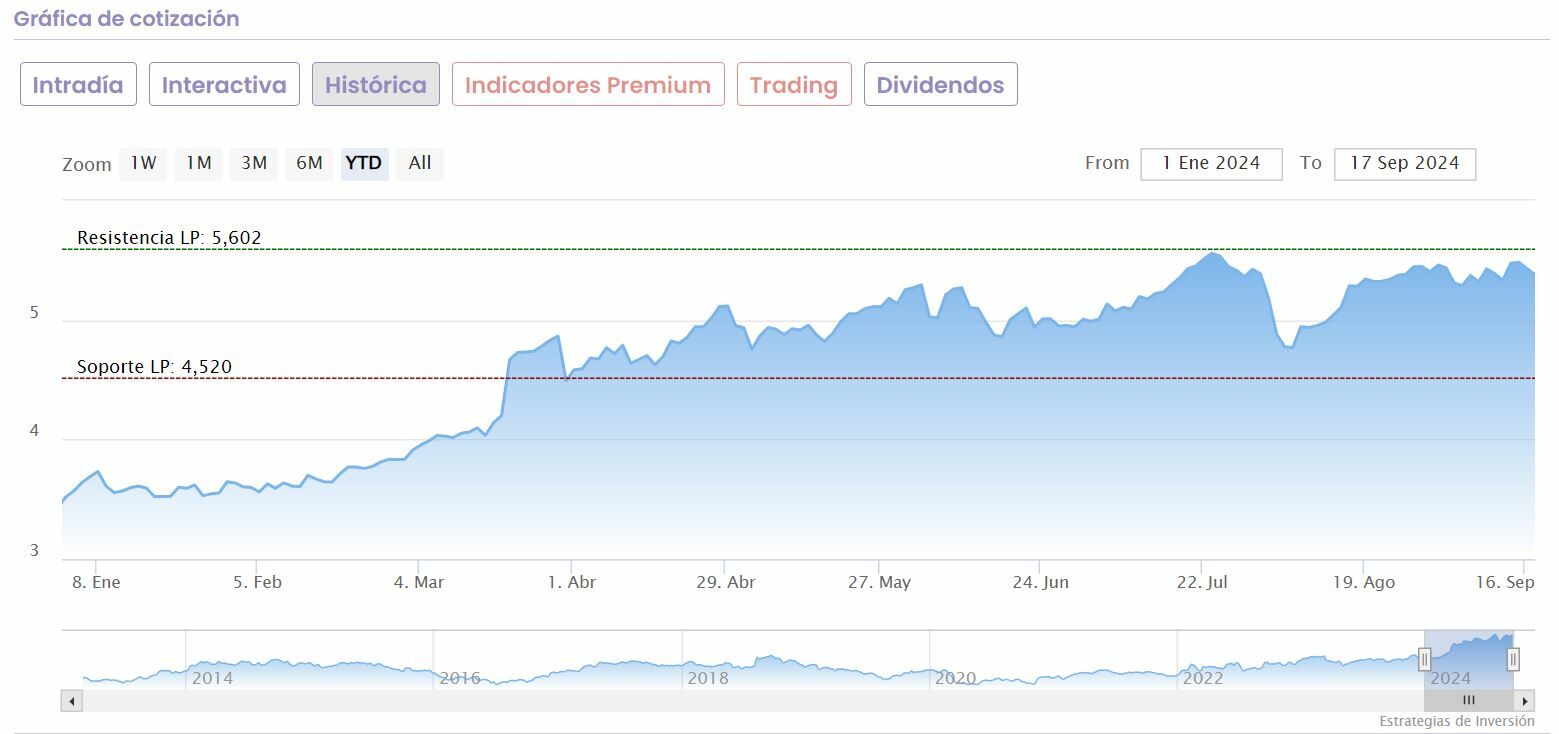
Task: Click left scroll arrow of navigator
Action: point(71,701)
